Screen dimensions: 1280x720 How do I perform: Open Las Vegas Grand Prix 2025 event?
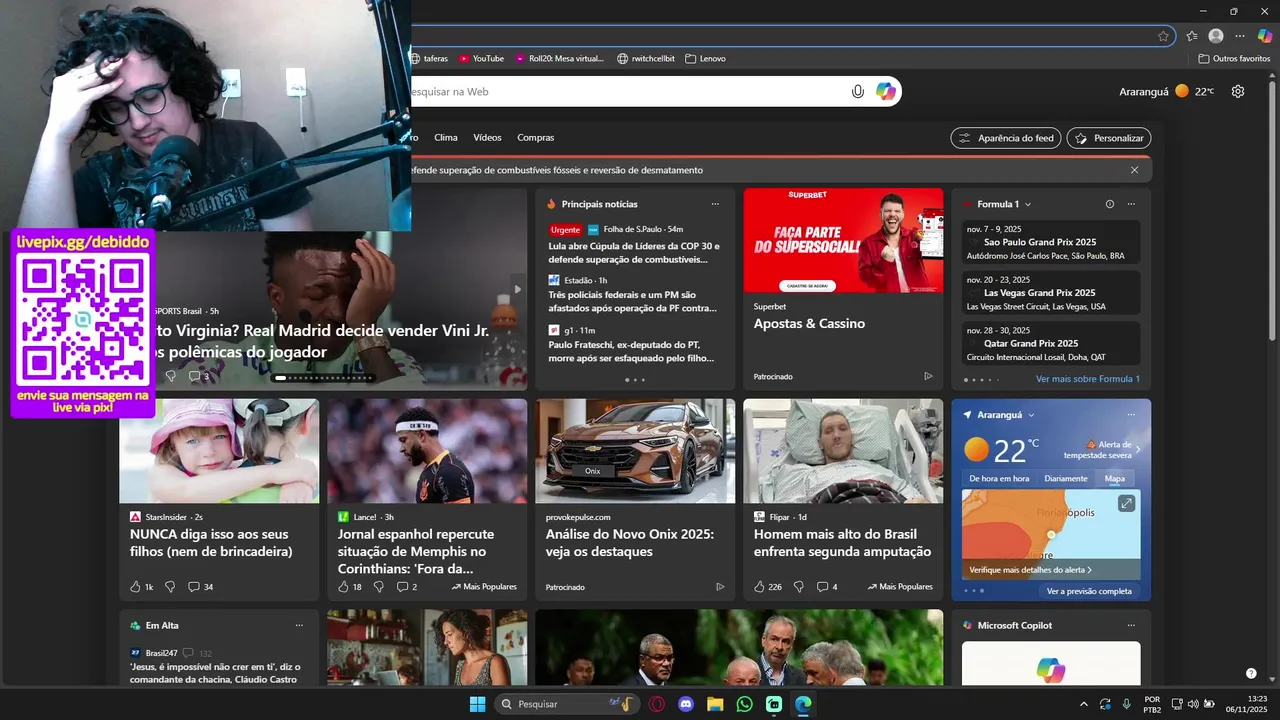pyautogui.click(x=1051, y=293)
